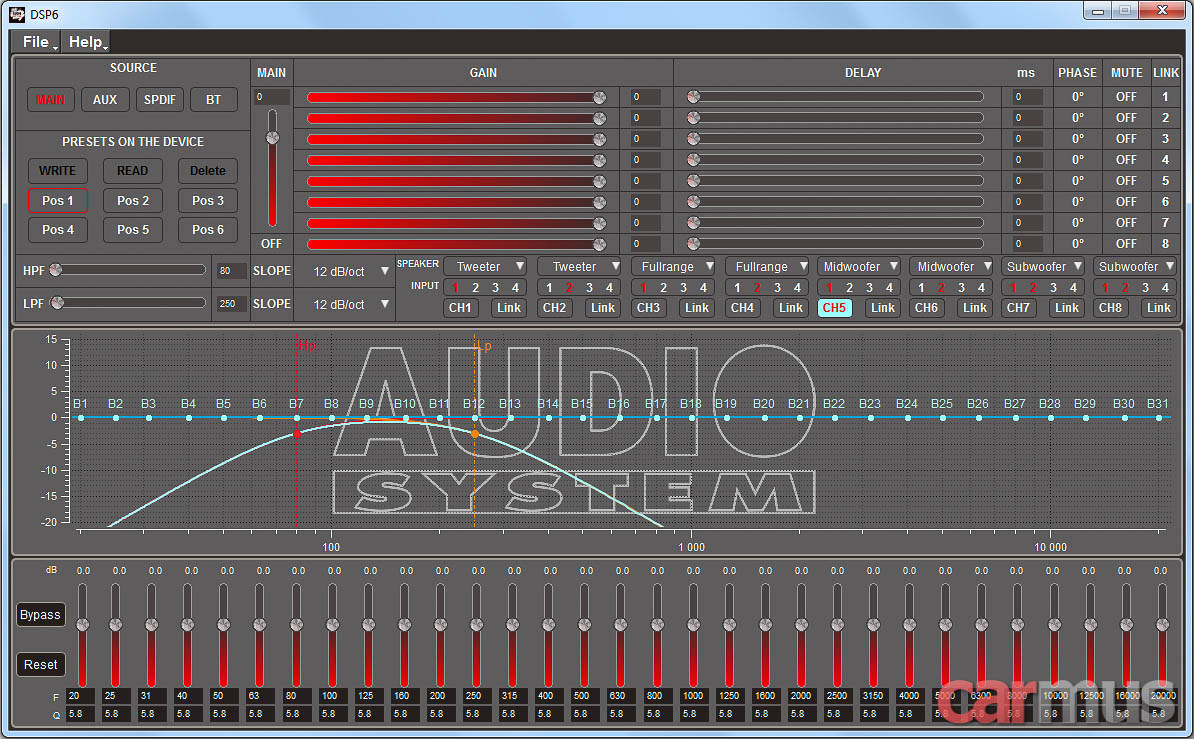Select the BT source

[x=212, y=99]
